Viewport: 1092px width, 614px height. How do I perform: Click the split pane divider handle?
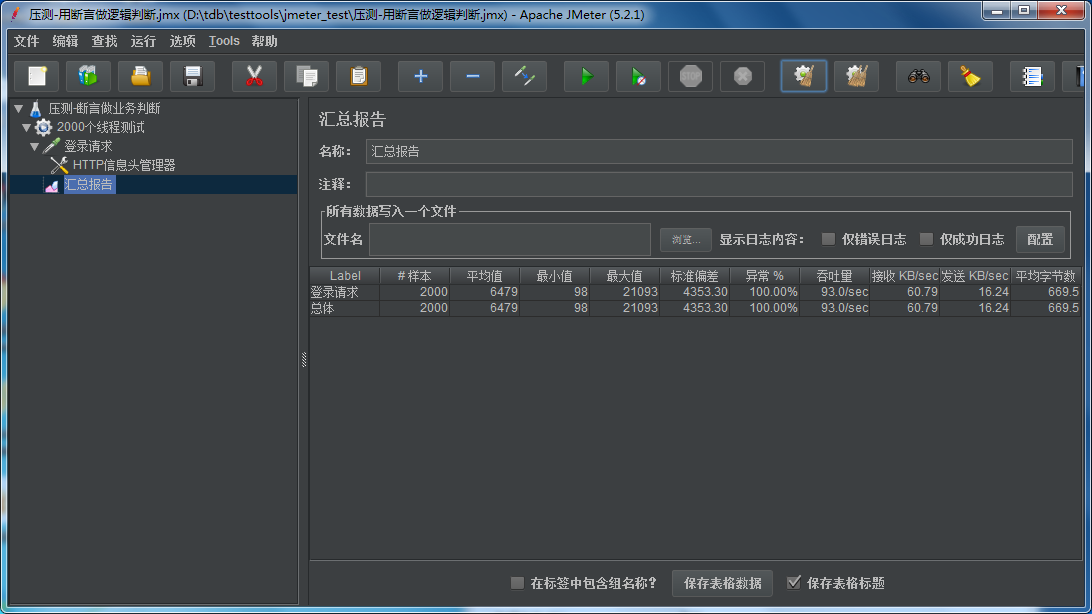point(304,359)
